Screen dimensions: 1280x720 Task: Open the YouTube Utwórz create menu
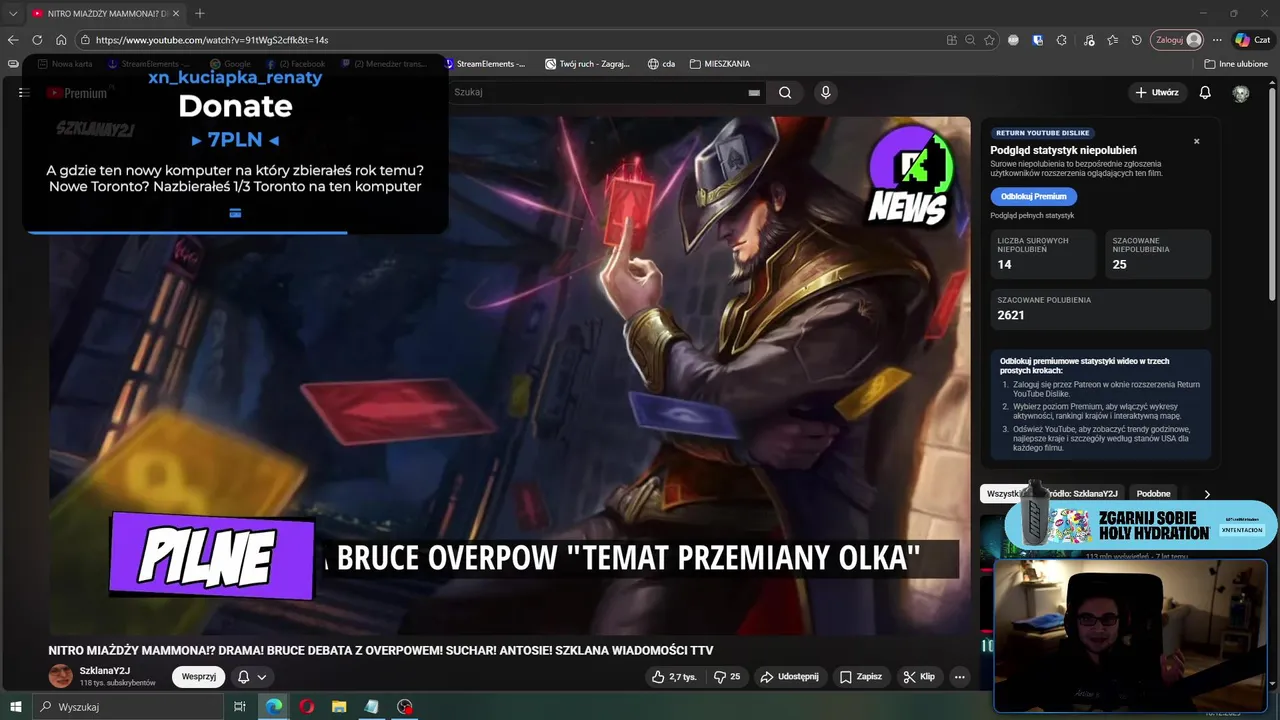1156,92
